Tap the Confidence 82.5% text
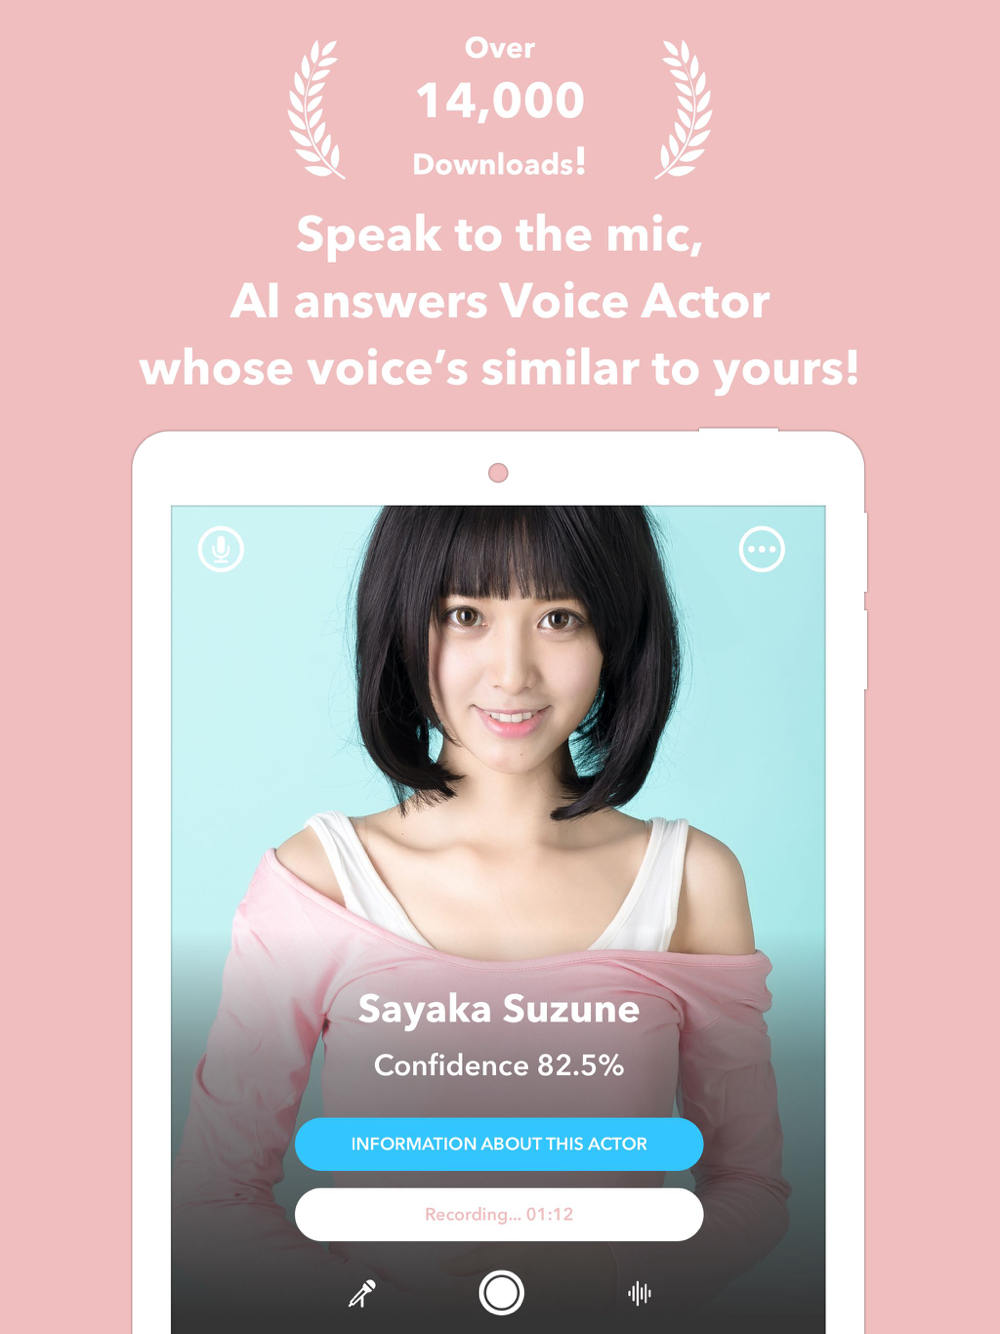The image size is (1000, 1334). [499, 1065]
